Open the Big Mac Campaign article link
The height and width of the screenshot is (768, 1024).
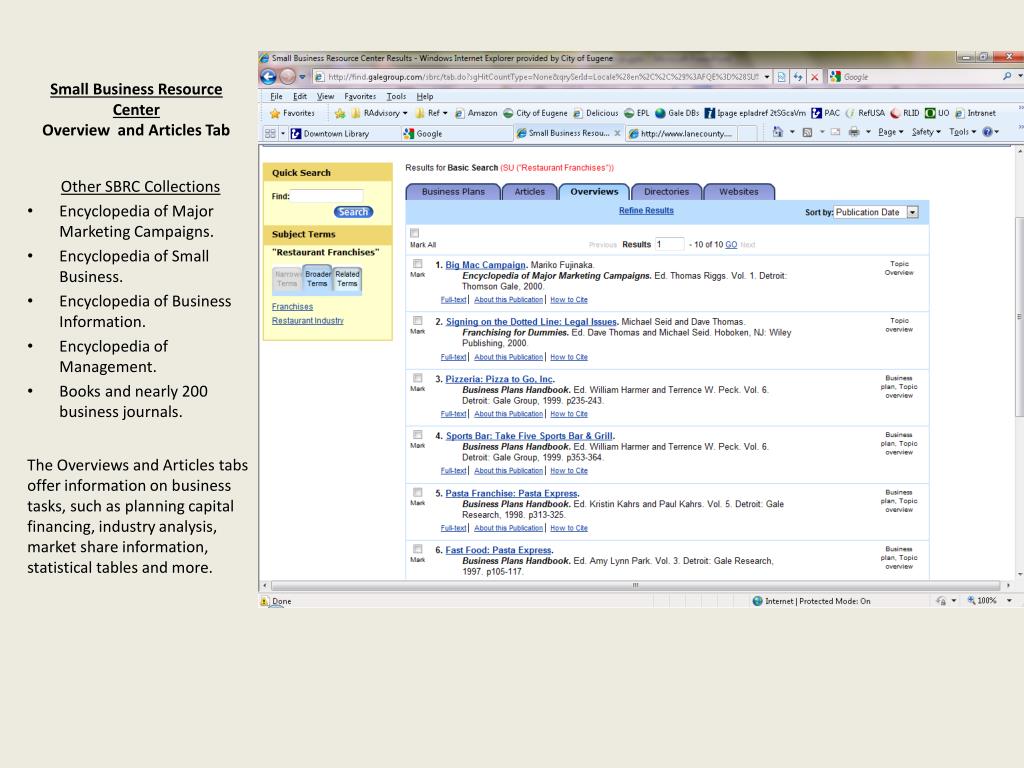[485, 264]
